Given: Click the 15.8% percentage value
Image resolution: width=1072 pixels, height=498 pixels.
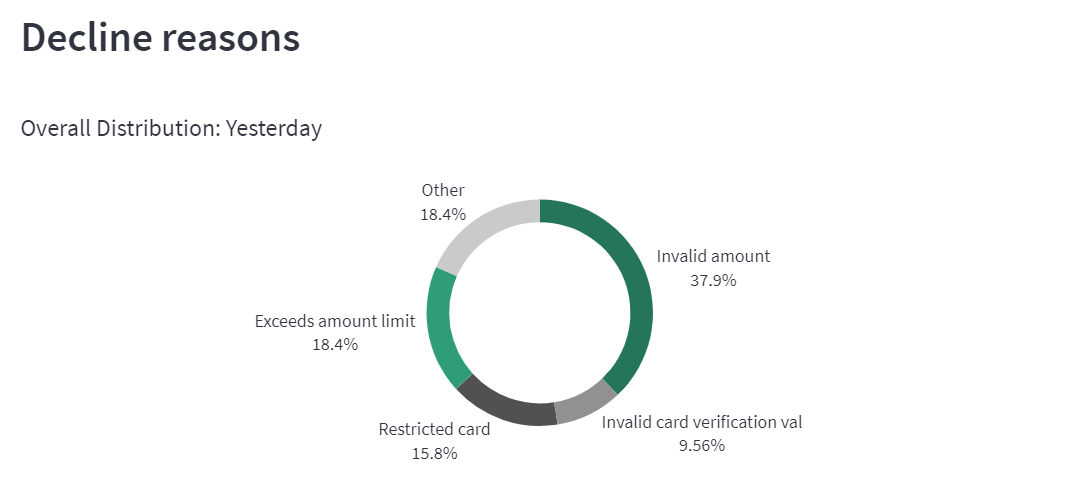Looking at the screenshot, I should [434, 454].
